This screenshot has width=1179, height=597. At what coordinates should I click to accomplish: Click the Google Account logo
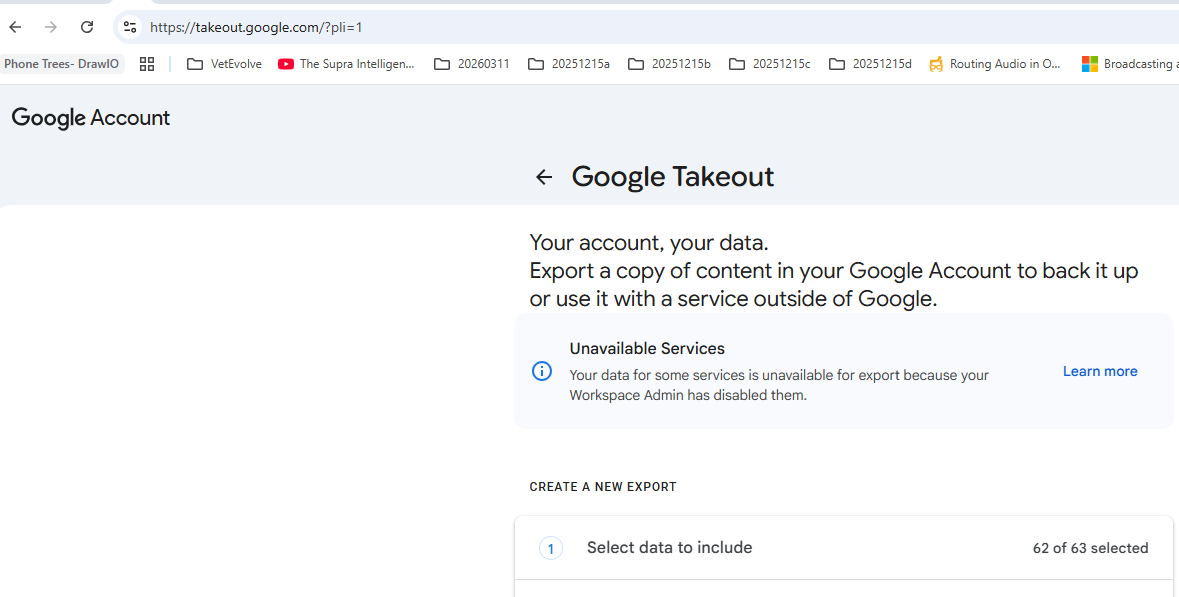pos(91,118)
